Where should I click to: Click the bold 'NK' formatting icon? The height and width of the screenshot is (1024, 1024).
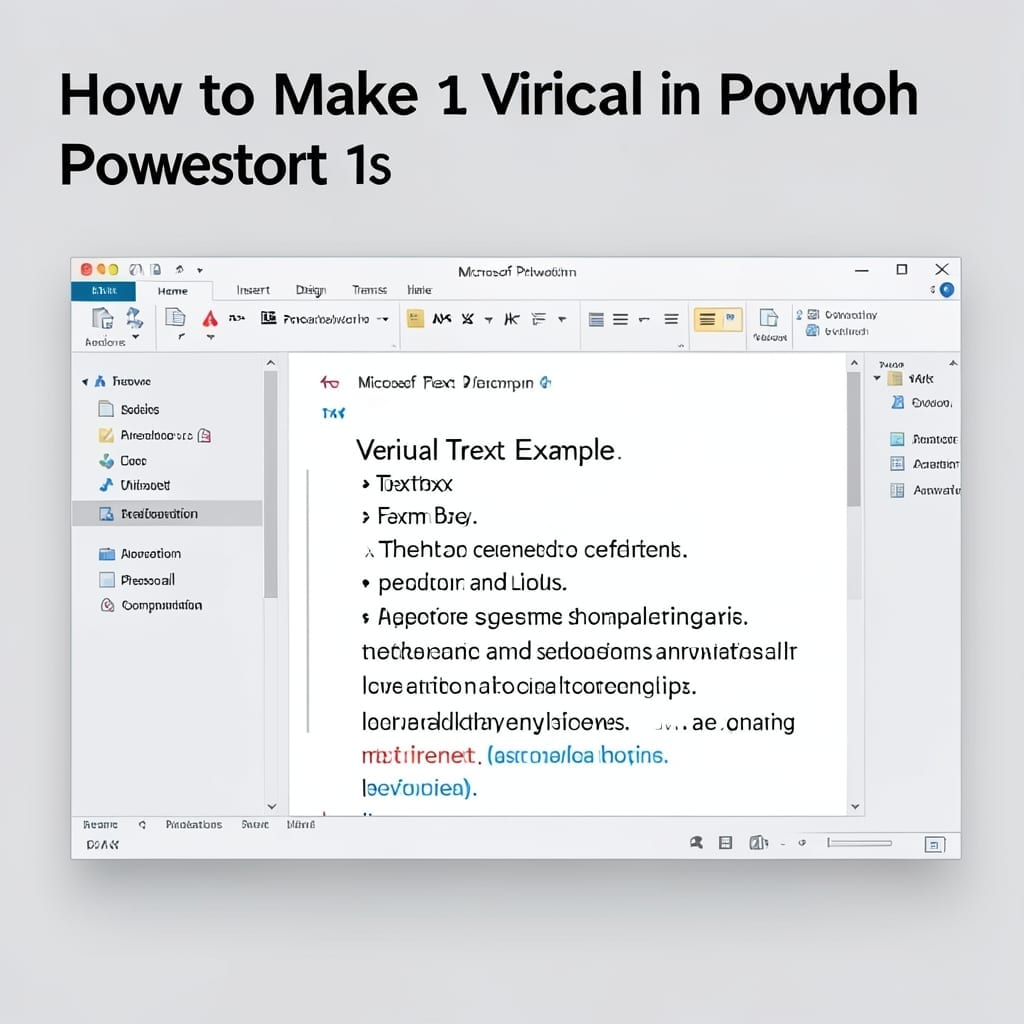[x=441, y=319]
